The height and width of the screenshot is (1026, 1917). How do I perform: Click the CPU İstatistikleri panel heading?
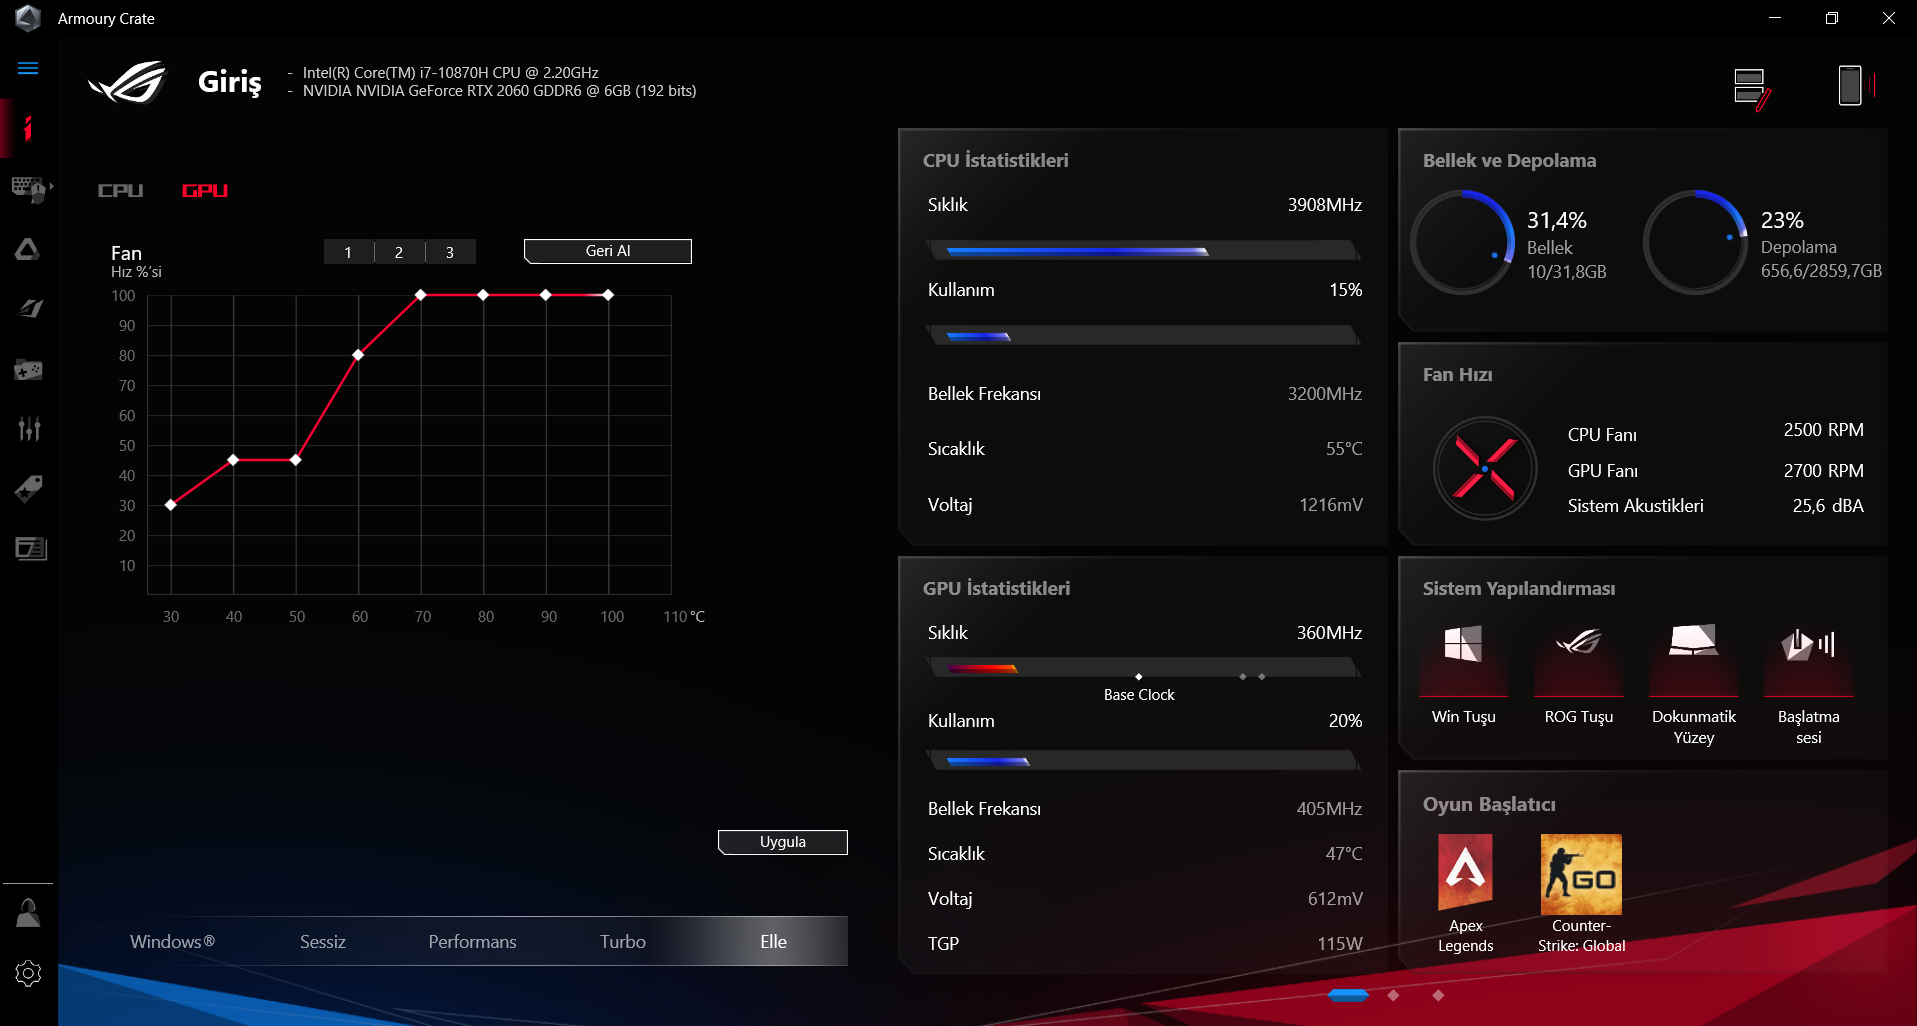tap(996, 160)
